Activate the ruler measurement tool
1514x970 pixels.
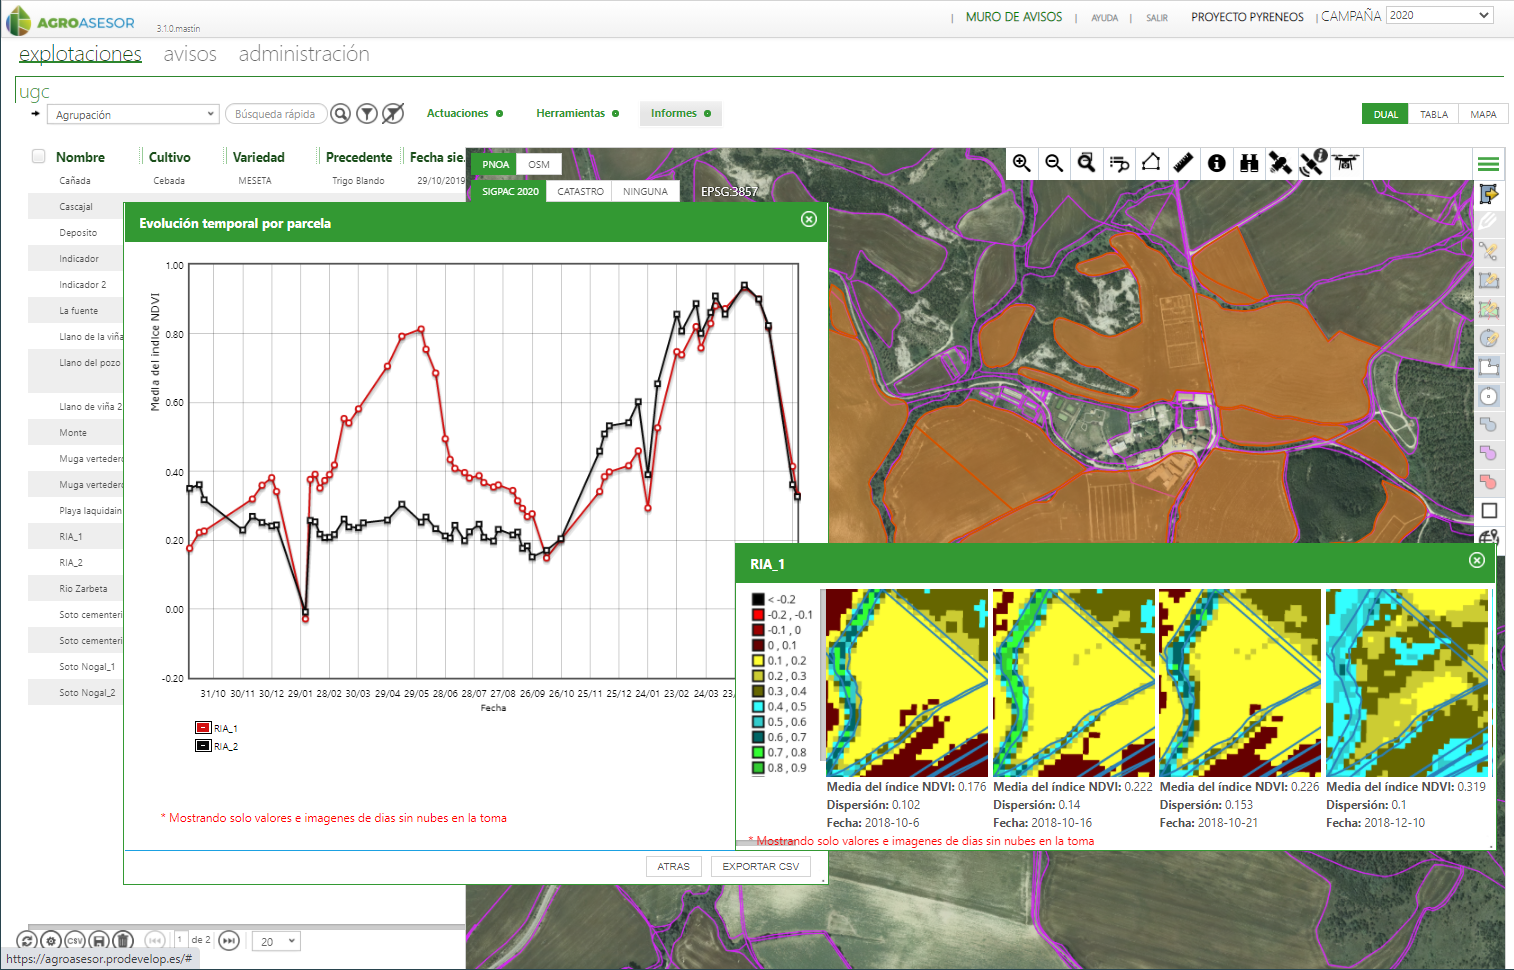[x=1183, y=163]
